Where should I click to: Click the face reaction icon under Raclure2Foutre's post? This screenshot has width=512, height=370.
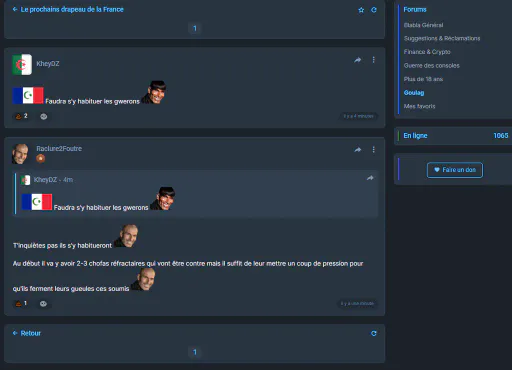43,304
